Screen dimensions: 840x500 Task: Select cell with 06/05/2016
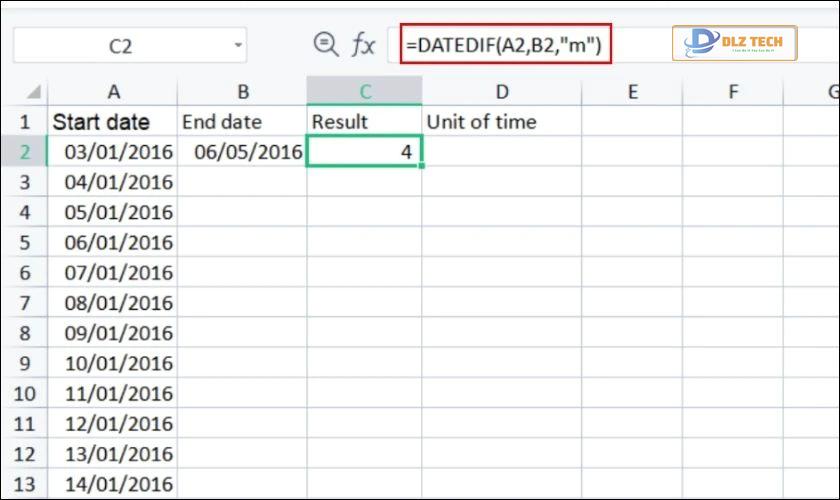point(242,152)
